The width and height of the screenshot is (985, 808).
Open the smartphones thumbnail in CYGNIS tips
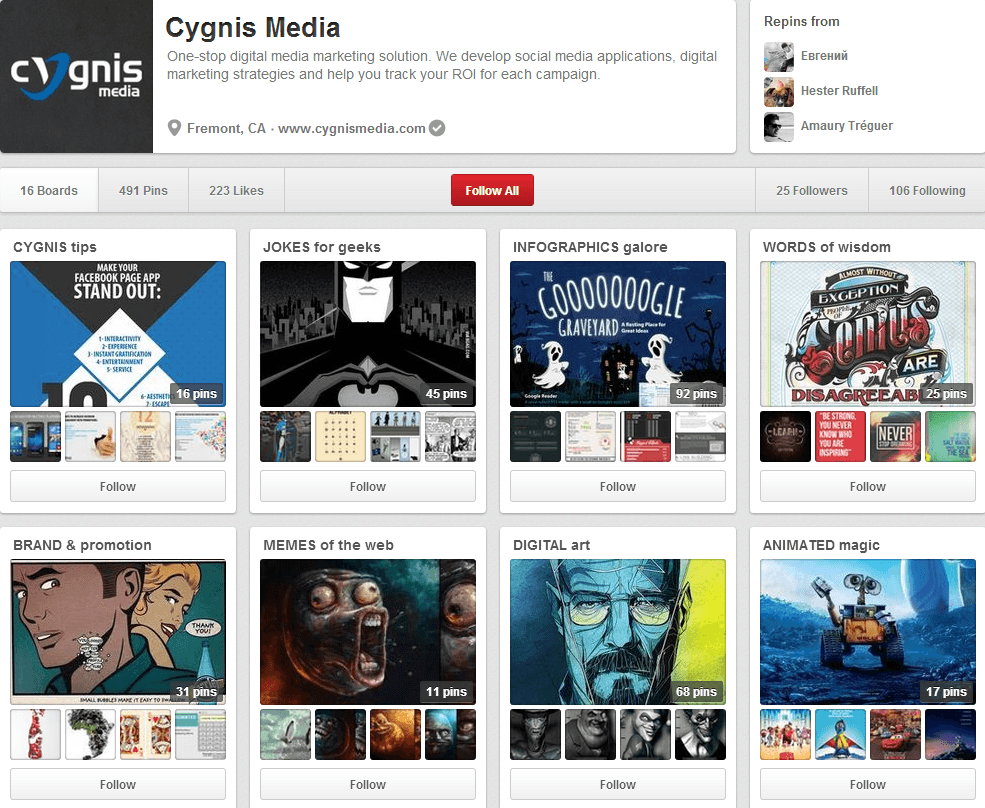pos(35,437)
